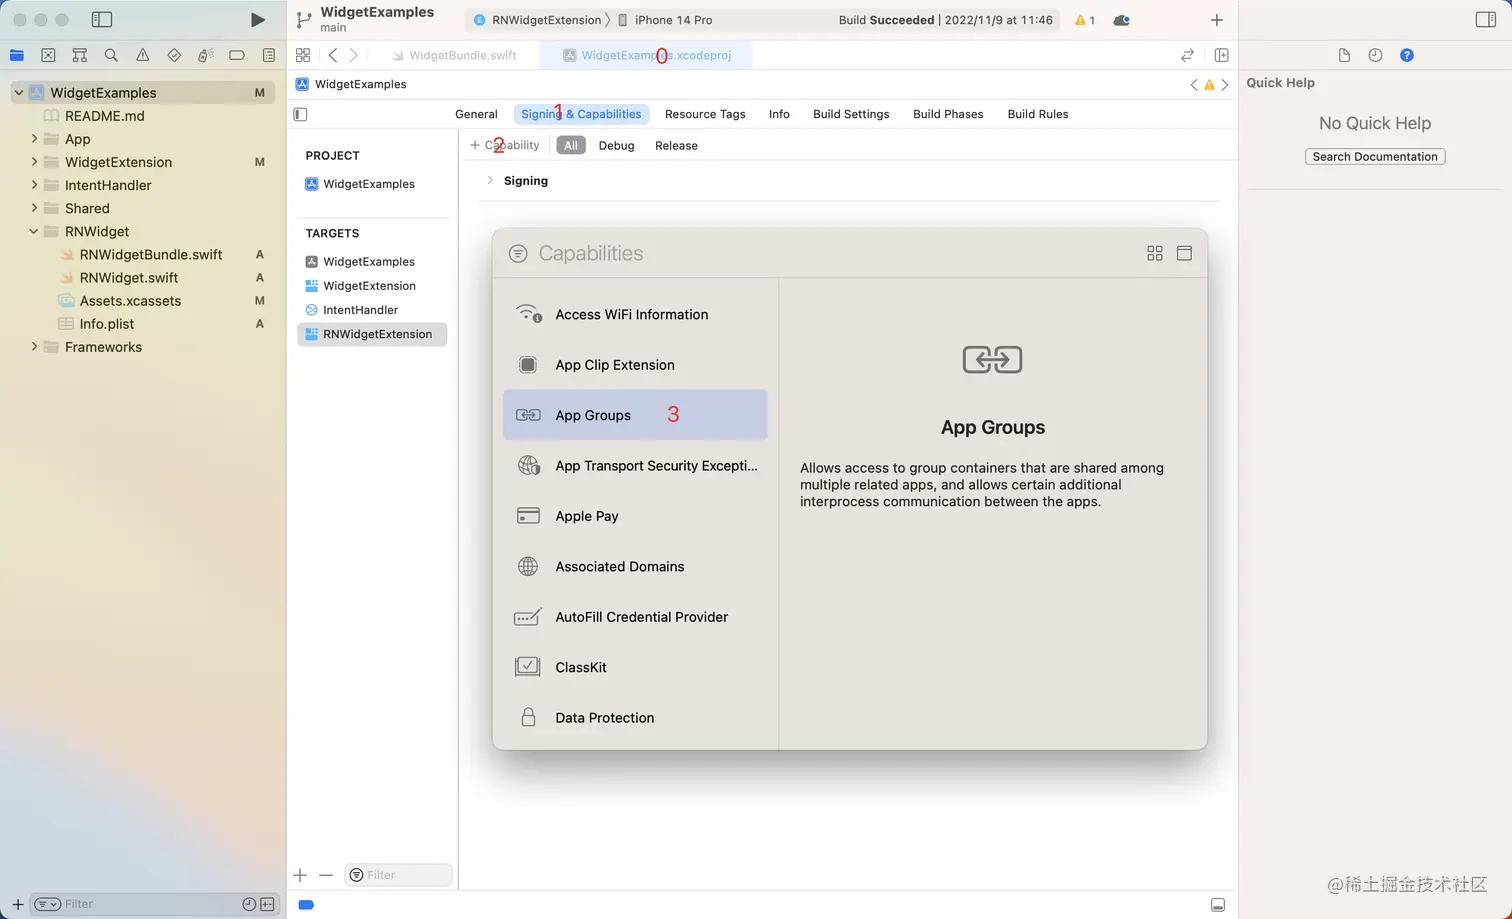This screenshot has width=1512, height=919.
Task: Open the Build Phases tab
Action: (948, 114)
